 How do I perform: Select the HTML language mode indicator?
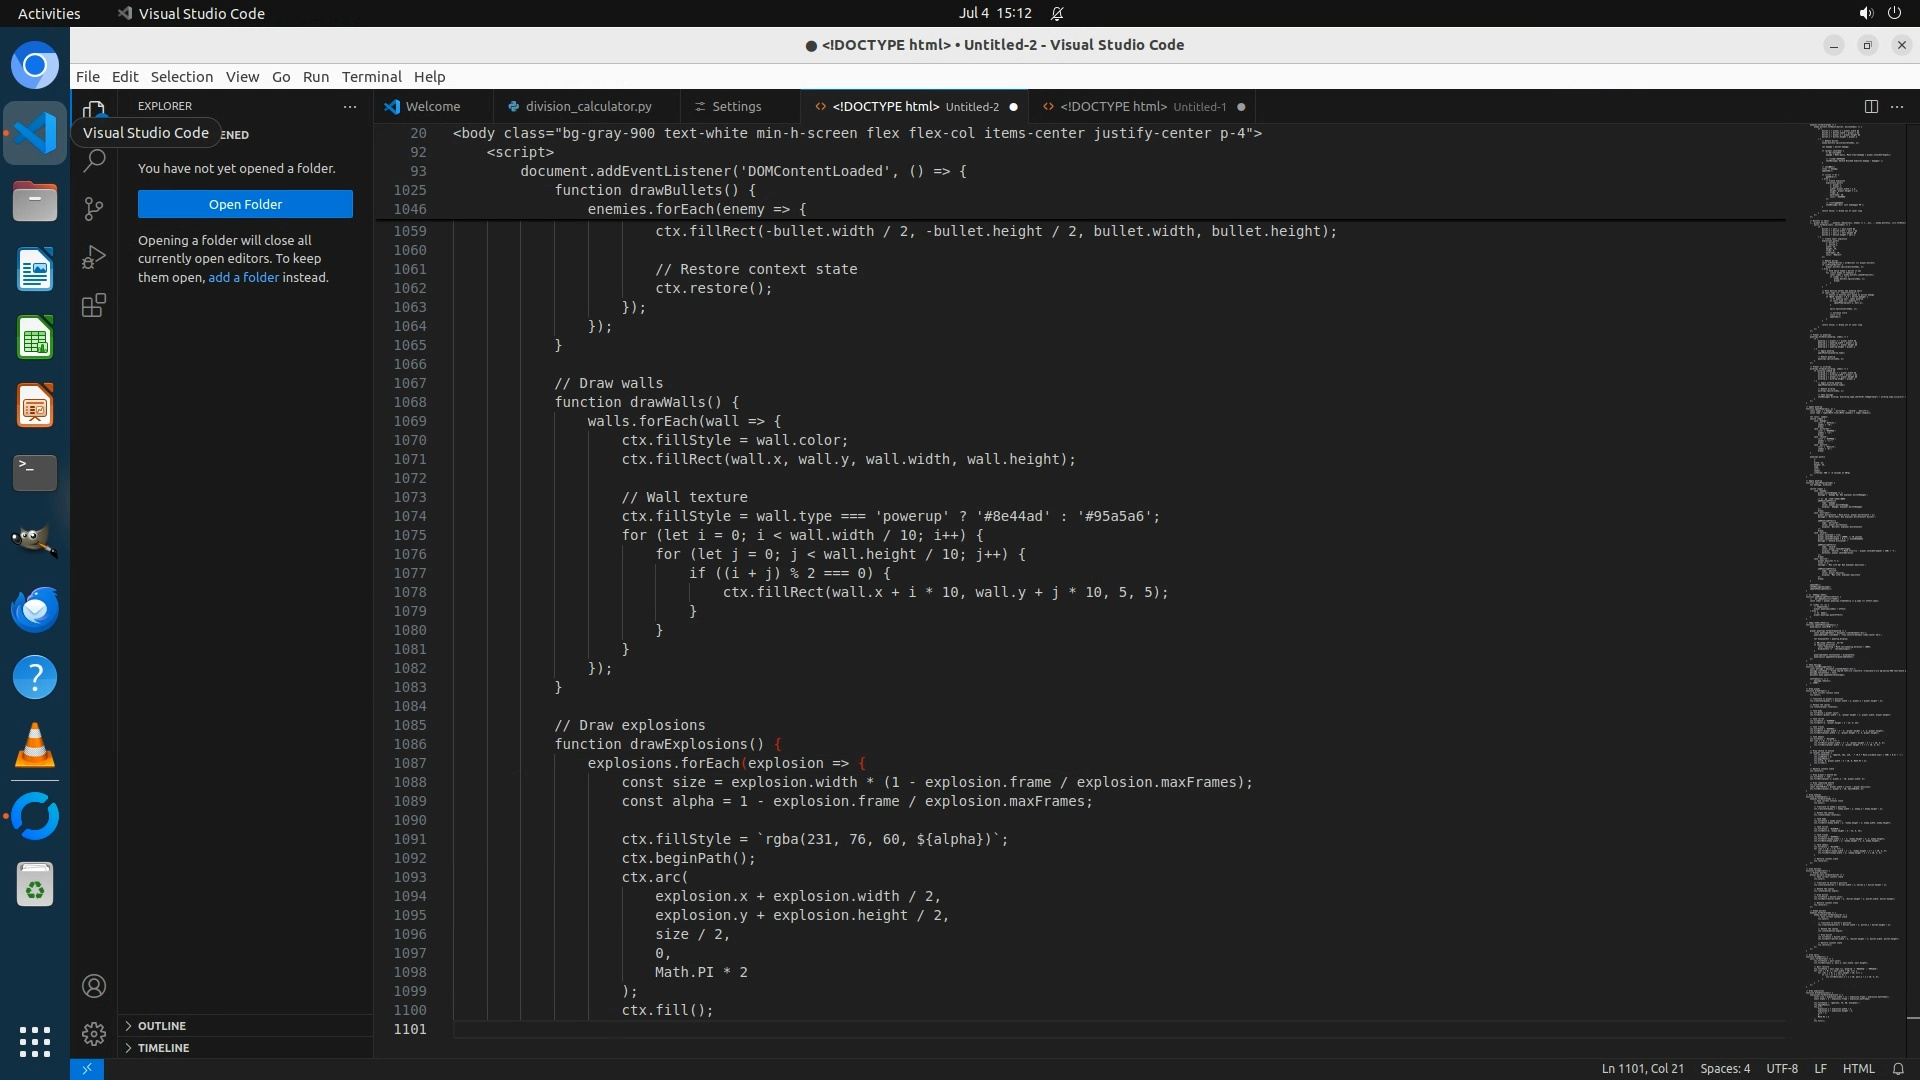pyautogui.click(x=1858, y=1069)
